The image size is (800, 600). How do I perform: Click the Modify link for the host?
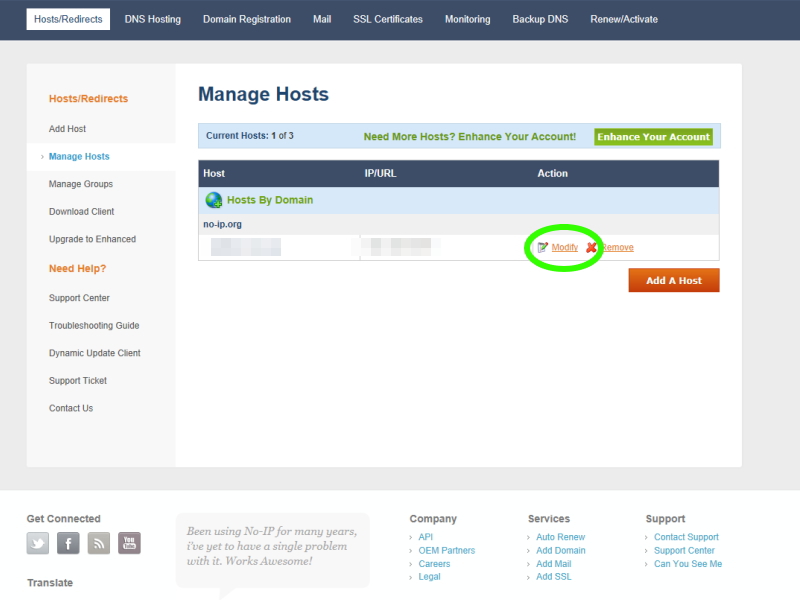(x=565, y=247)
